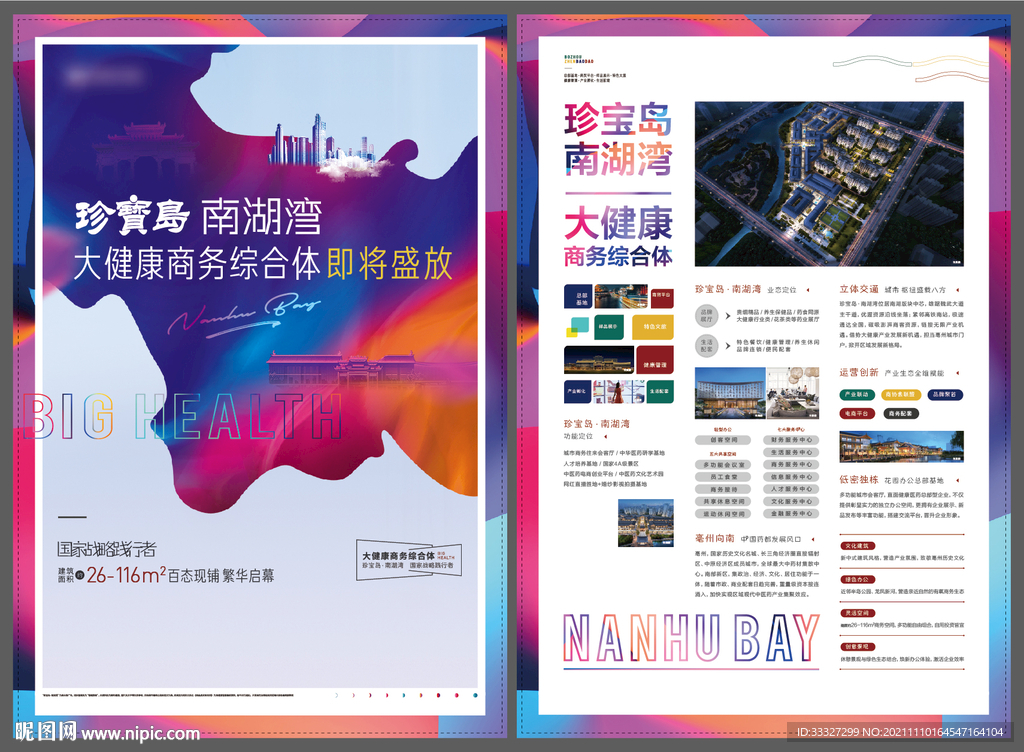This screenshot has width=1024, height=752.
Task: Click the 产业孵化 blue tile icon
Action: click(576, 390)
